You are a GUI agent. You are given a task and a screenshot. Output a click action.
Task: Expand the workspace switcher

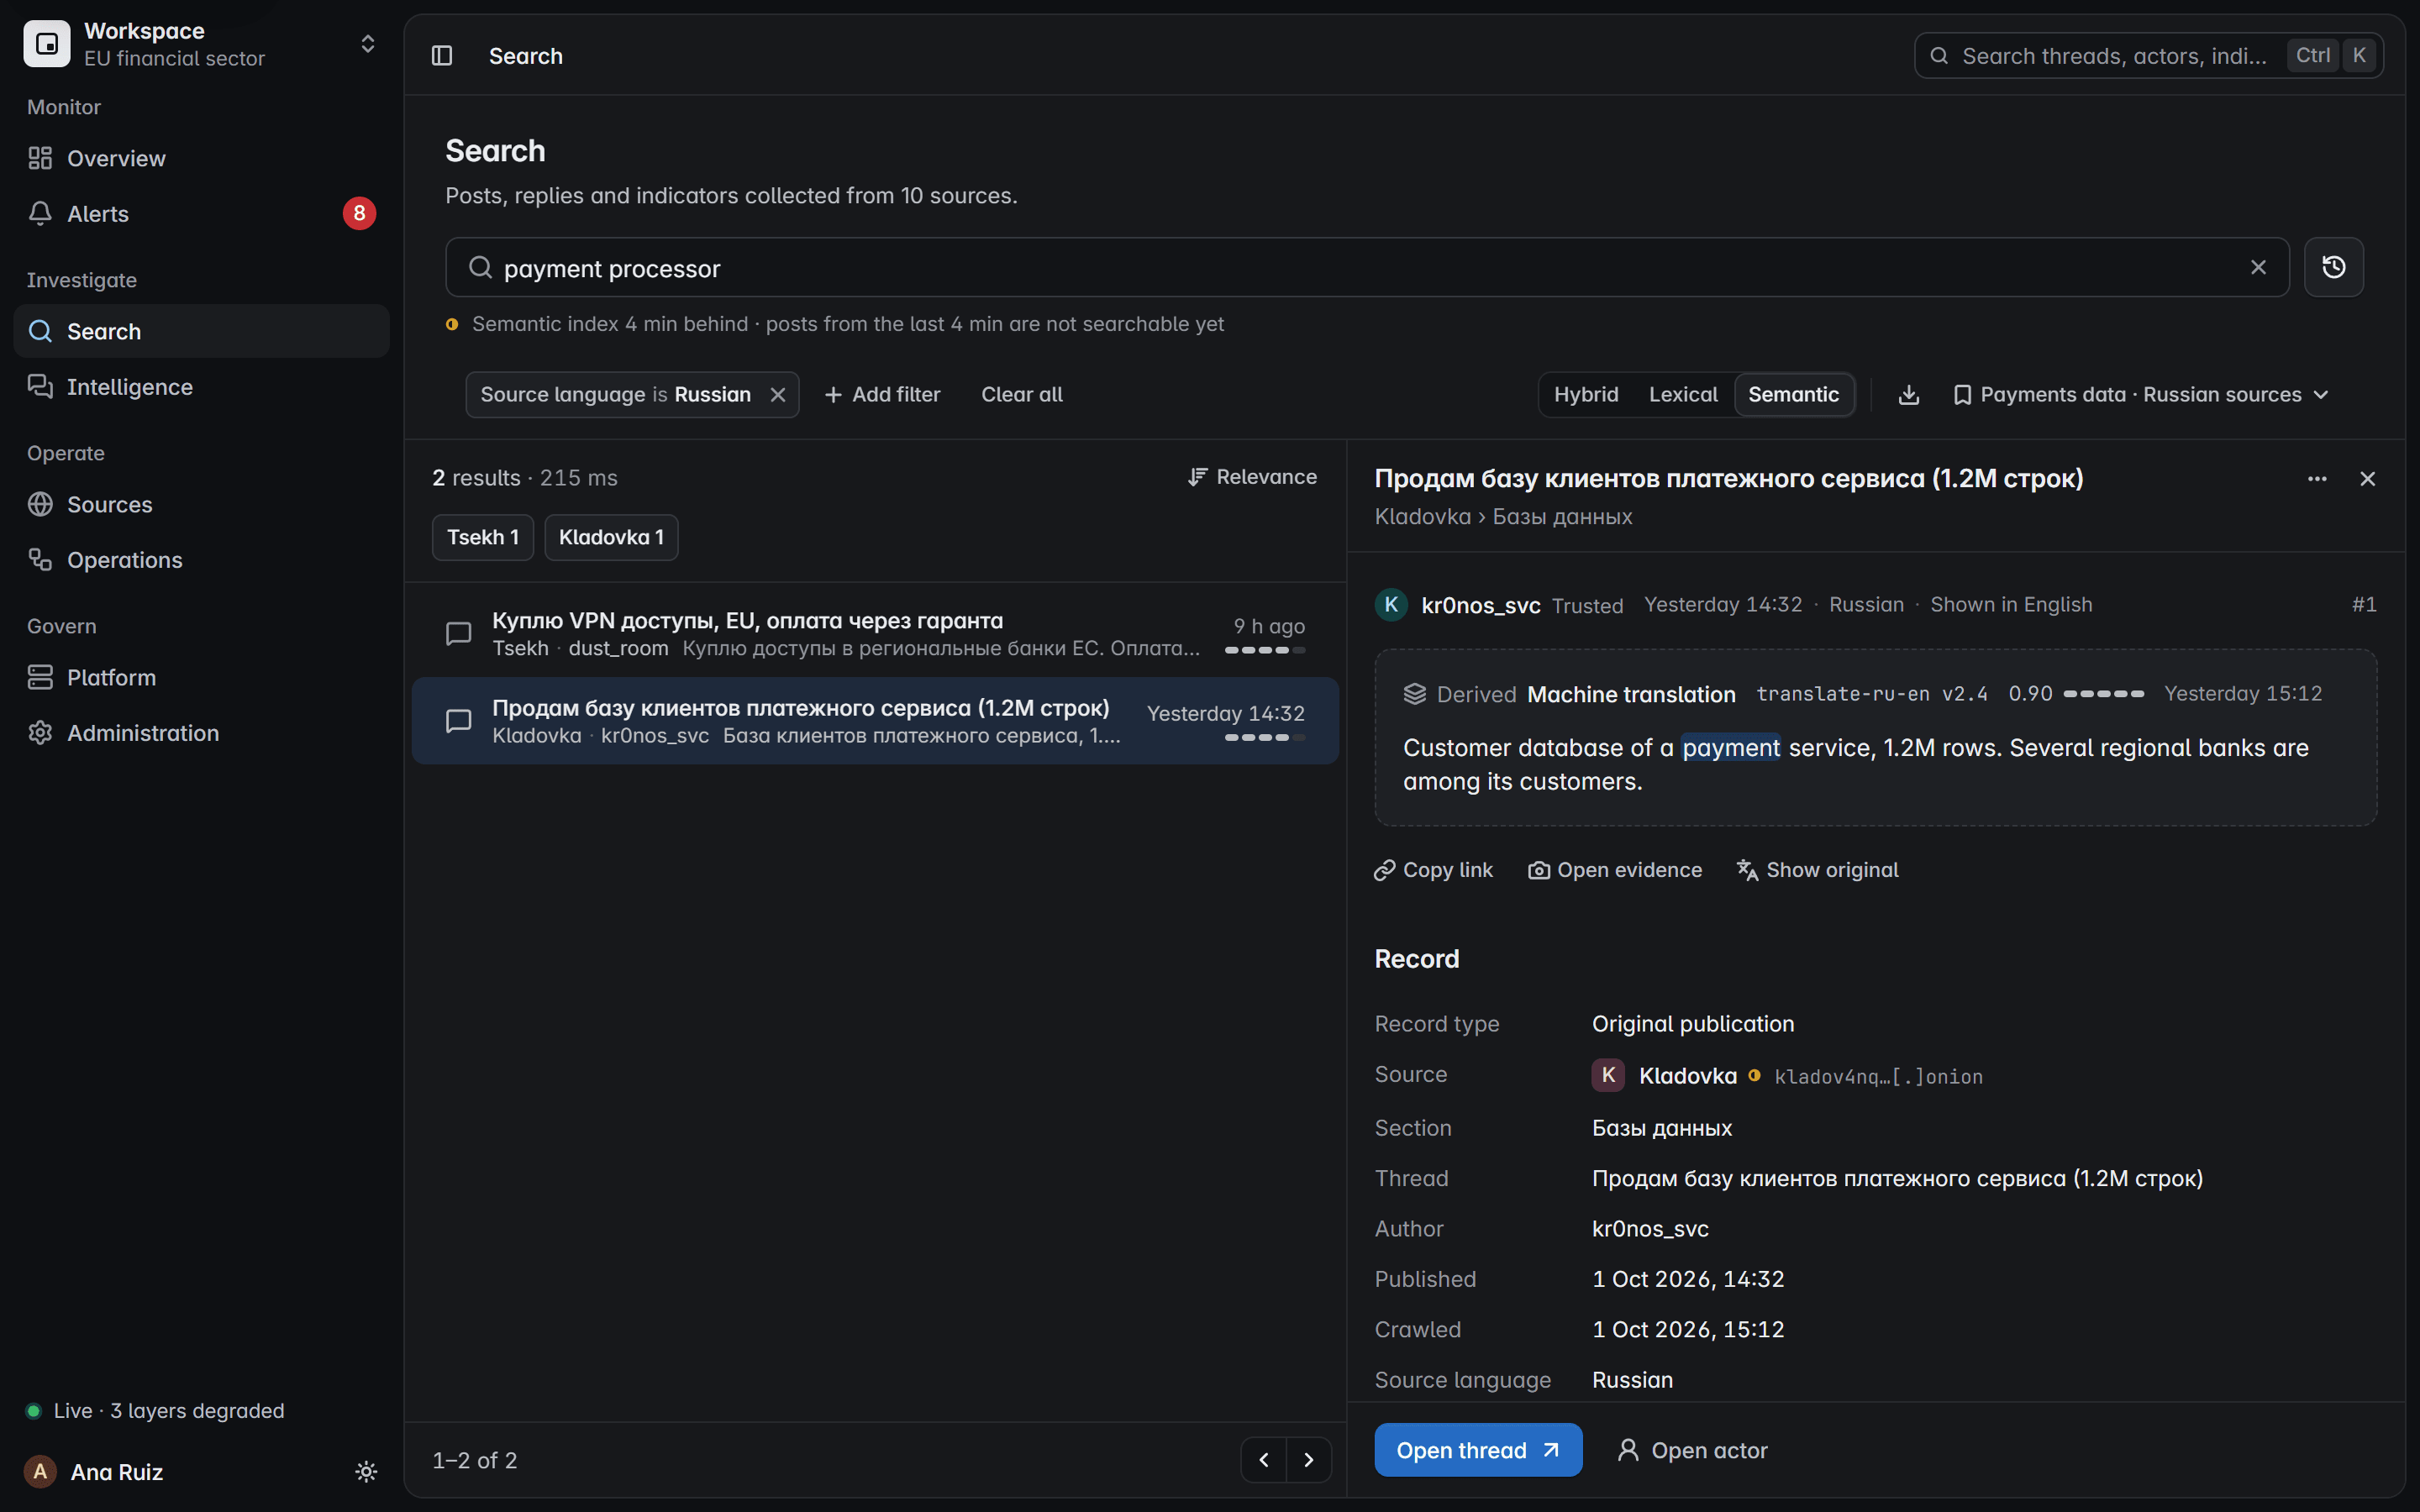coord(201,44)
